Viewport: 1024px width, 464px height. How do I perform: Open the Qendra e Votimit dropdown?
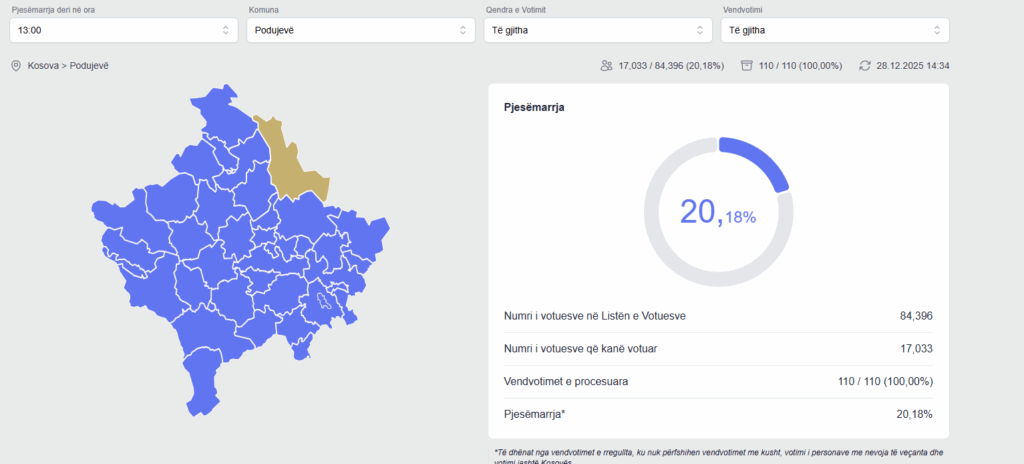597,30
